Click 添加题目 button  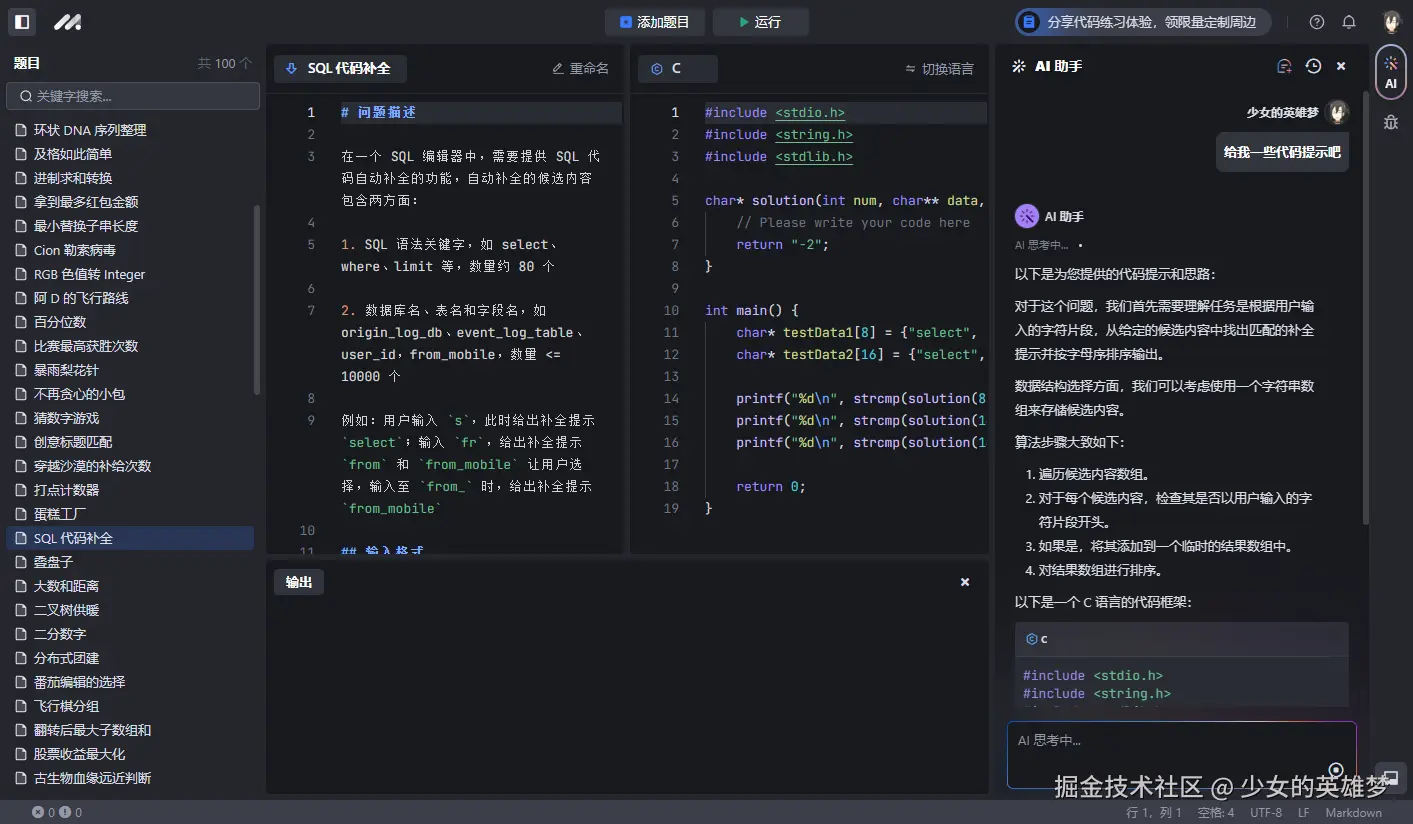point(654,22)
